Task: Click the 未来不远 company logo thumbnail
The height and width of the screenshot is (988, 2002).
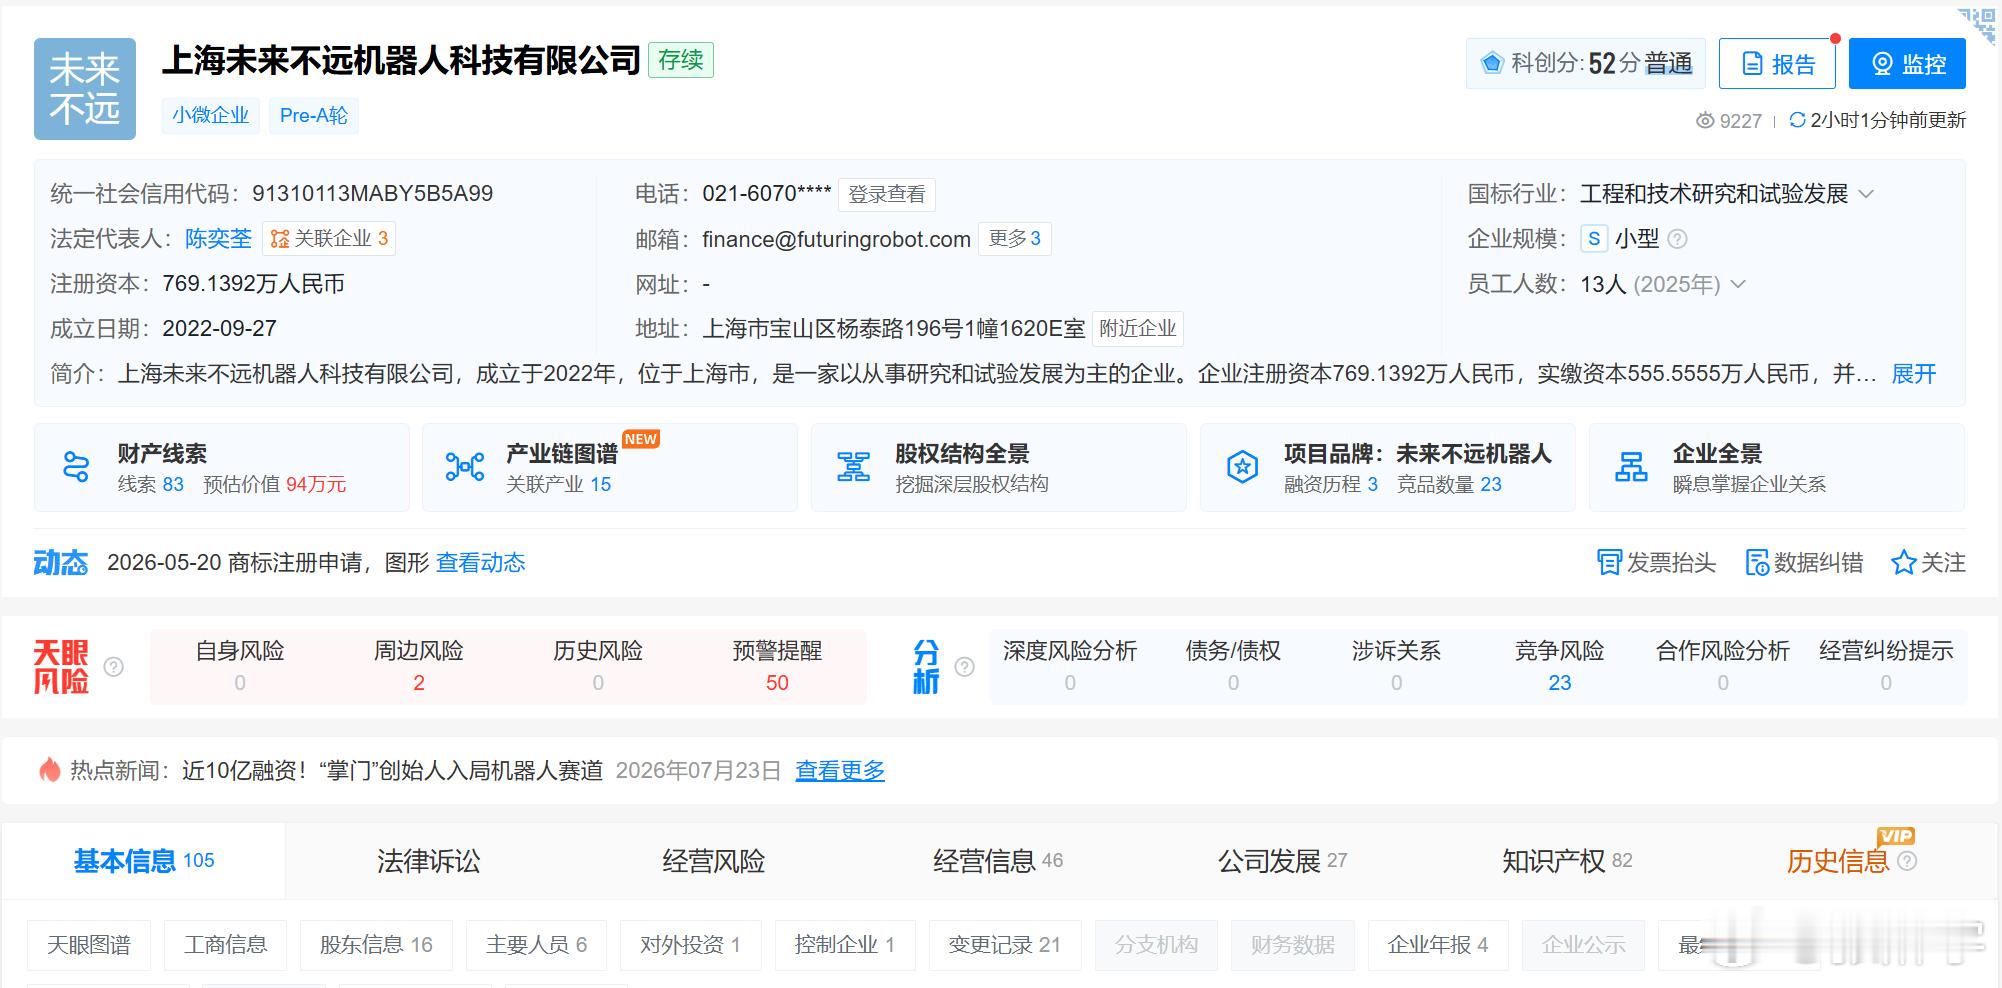Action: point(85,89)
